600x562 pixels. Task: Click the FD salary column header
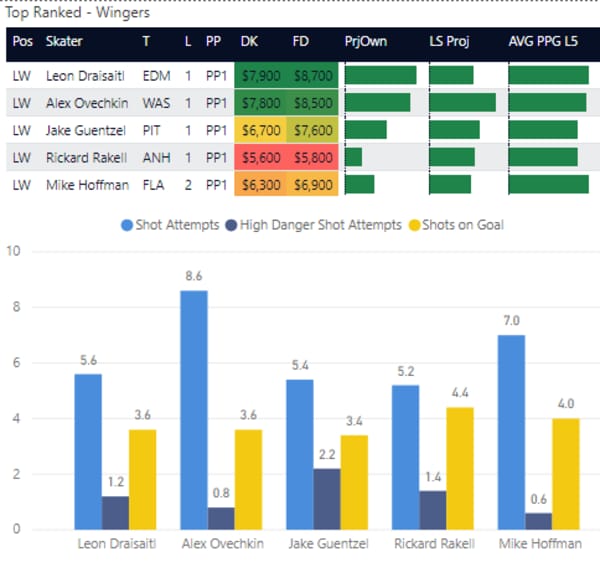(x=301, y=41)
